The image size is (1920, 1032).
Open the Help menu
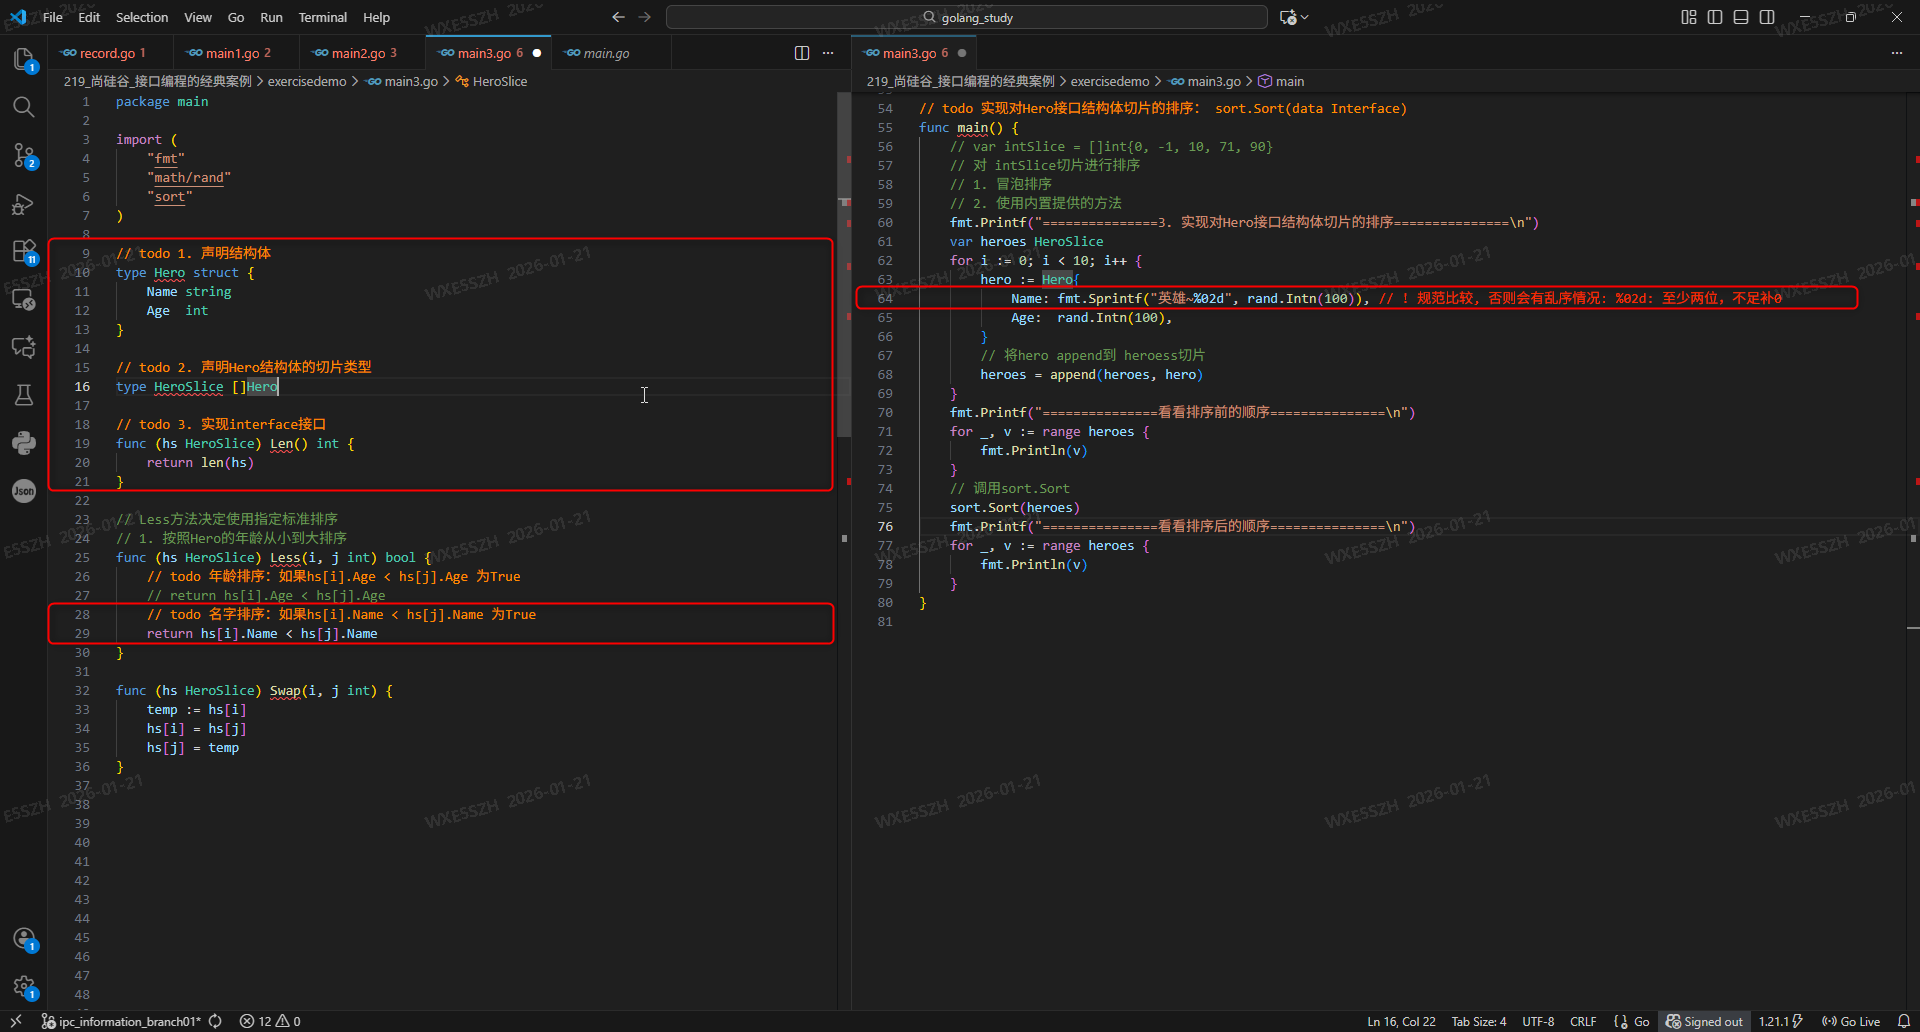tap(377, 17)
